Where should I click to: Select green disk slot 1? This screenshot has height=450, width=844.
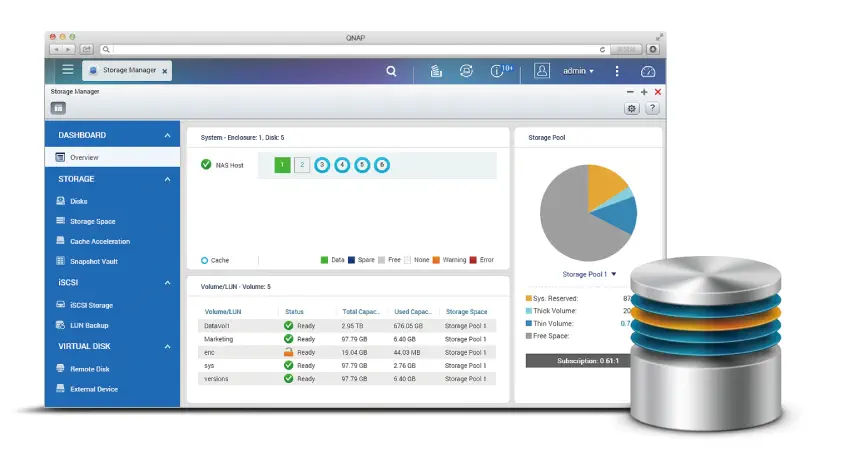pos(282,165)
